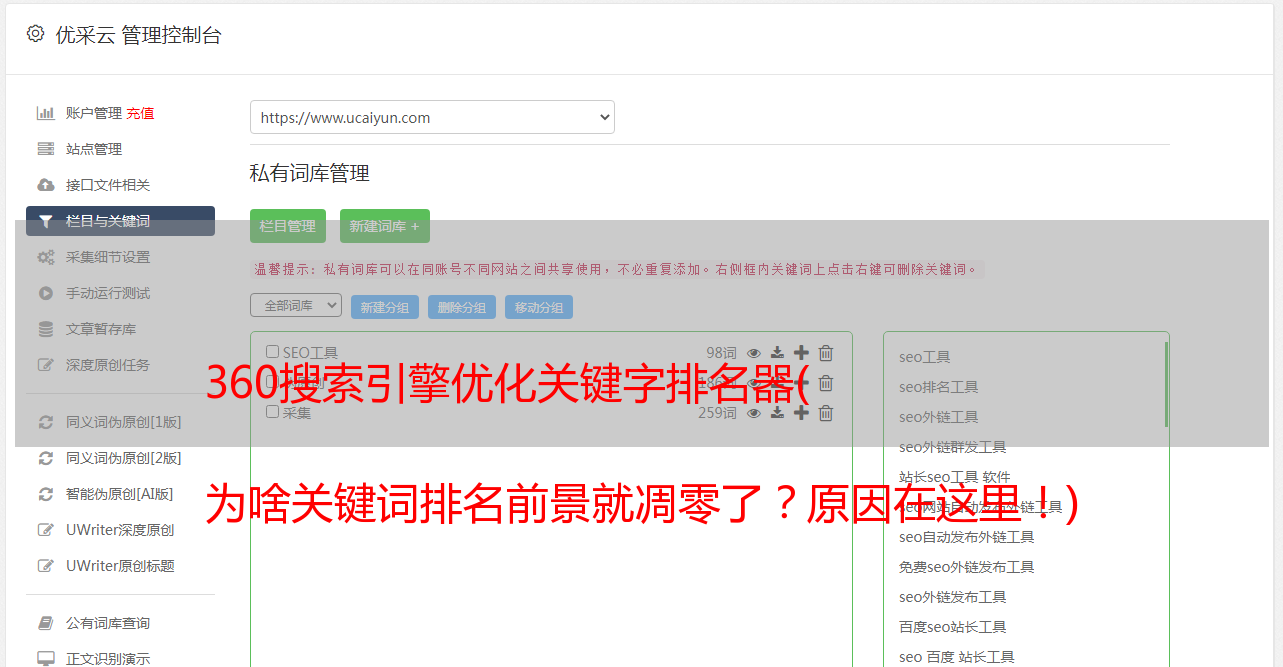Open UWriter原创标题 in the sidebar
This screenshot has width=1283, height=667.
(x=120, y=566)
